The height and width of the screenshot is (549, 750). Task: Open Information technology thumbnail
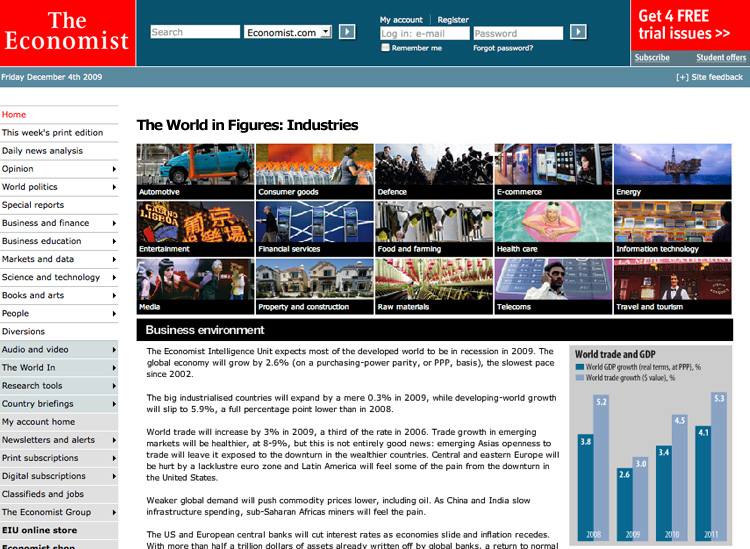[673, 229]
